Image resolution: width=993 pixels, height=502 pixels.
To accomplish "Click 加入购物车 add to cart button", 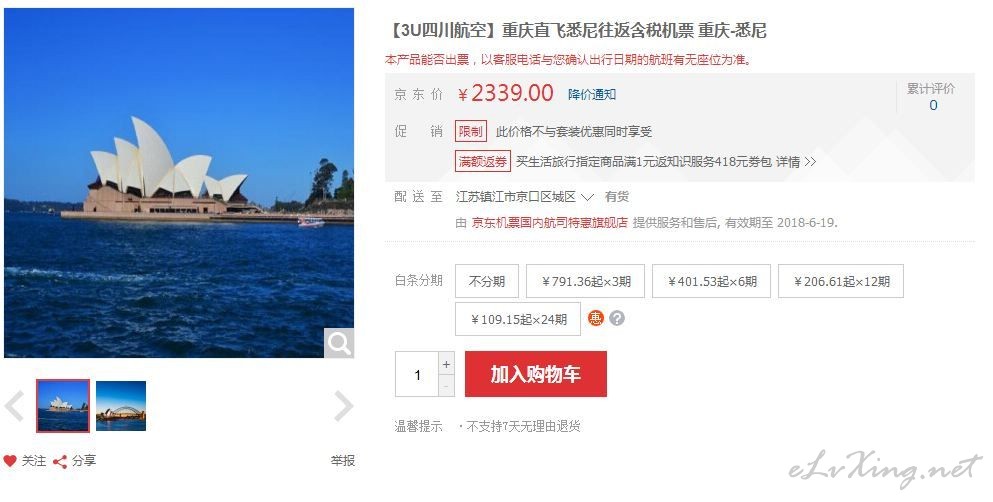I will [x=536, y=374].
